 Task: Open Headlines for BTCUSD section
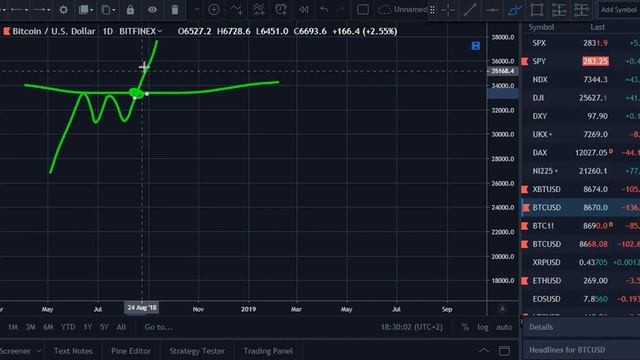click(x=581, y=350)
